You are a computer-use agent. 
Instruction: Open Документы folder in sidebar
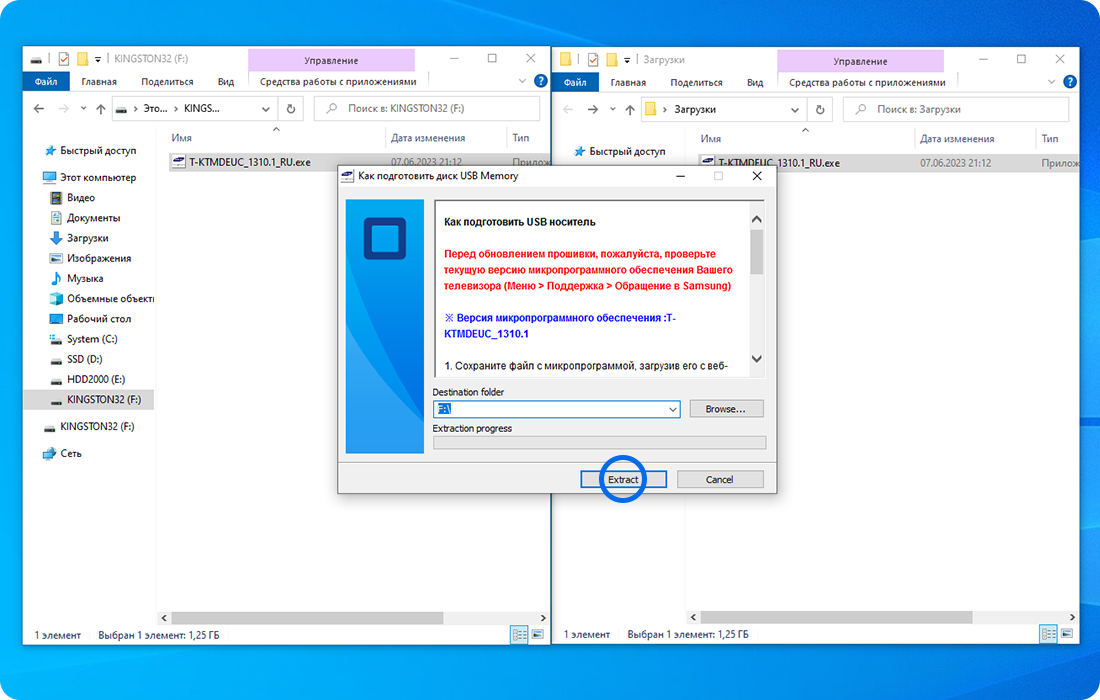[85, 218]
